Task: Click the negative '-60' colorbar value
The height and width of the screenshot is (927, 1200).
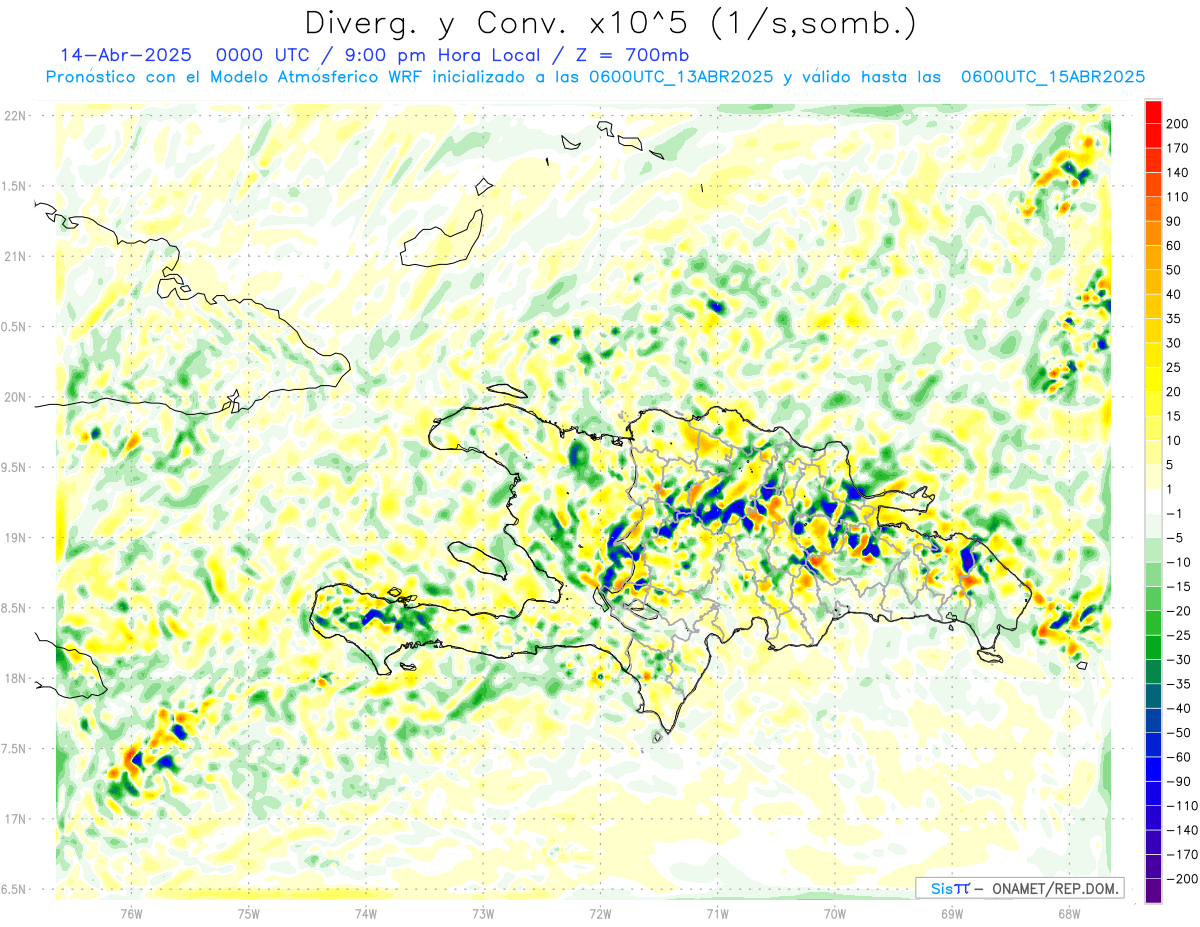Action: click(1179, 756)
